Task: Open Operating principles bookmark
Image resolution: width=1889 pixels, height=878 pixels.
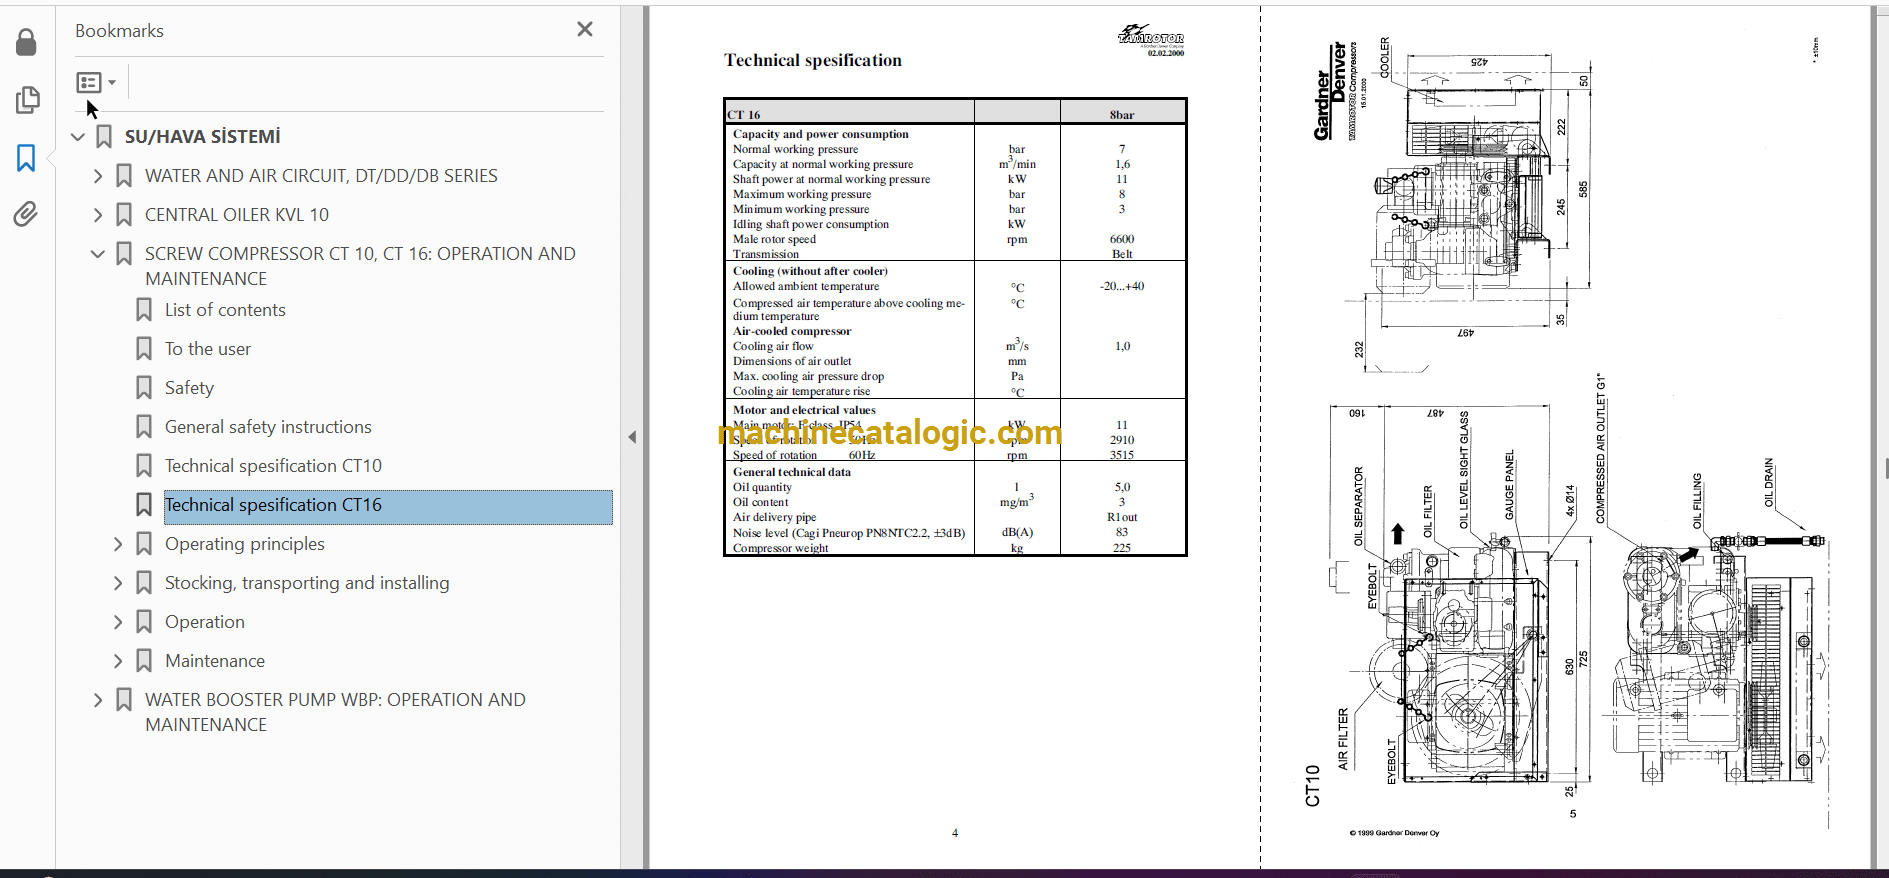Action: click(245, 544)
